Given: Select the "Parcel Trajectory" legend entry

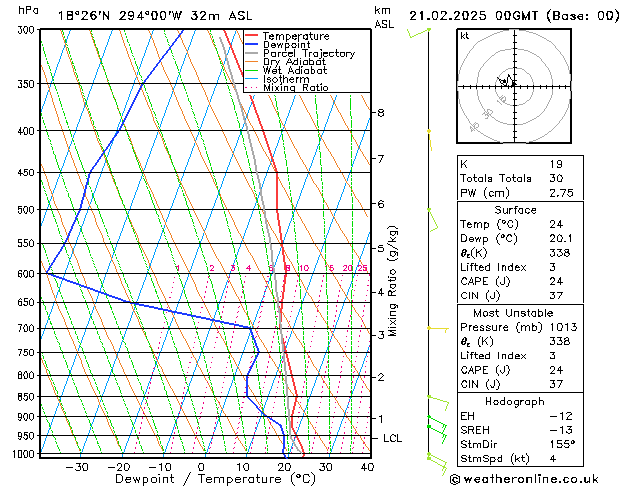Looking at the screenshot, I should [x=309, y=53].
